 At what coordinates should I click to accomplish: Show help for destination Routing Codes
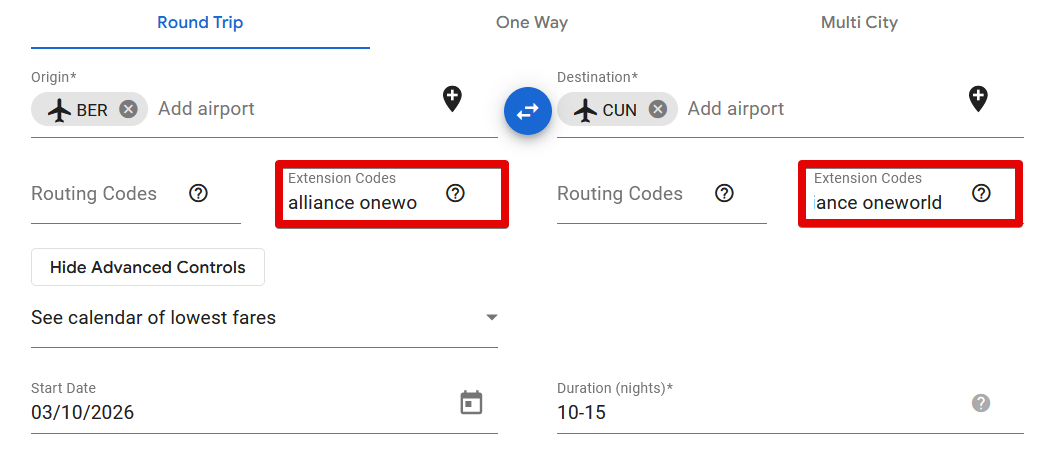point(724,194)
